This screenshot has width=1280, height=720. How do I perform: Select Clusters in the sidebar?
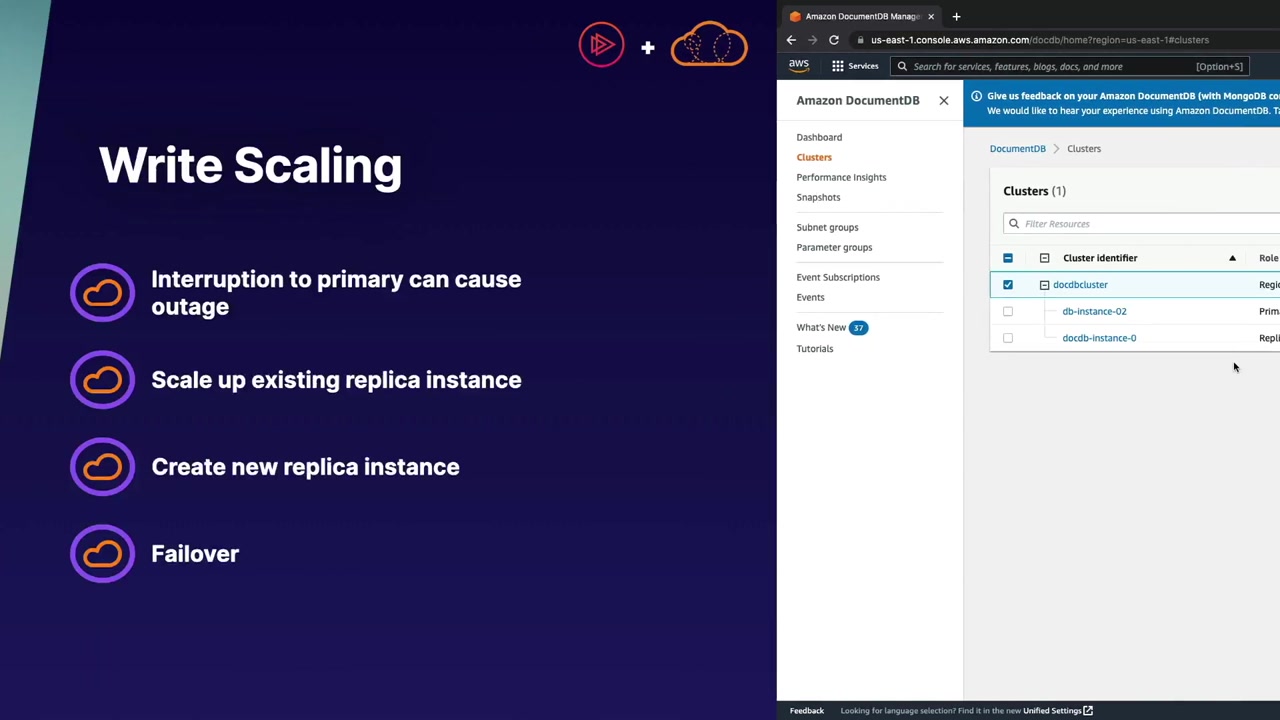pos(814,157)
